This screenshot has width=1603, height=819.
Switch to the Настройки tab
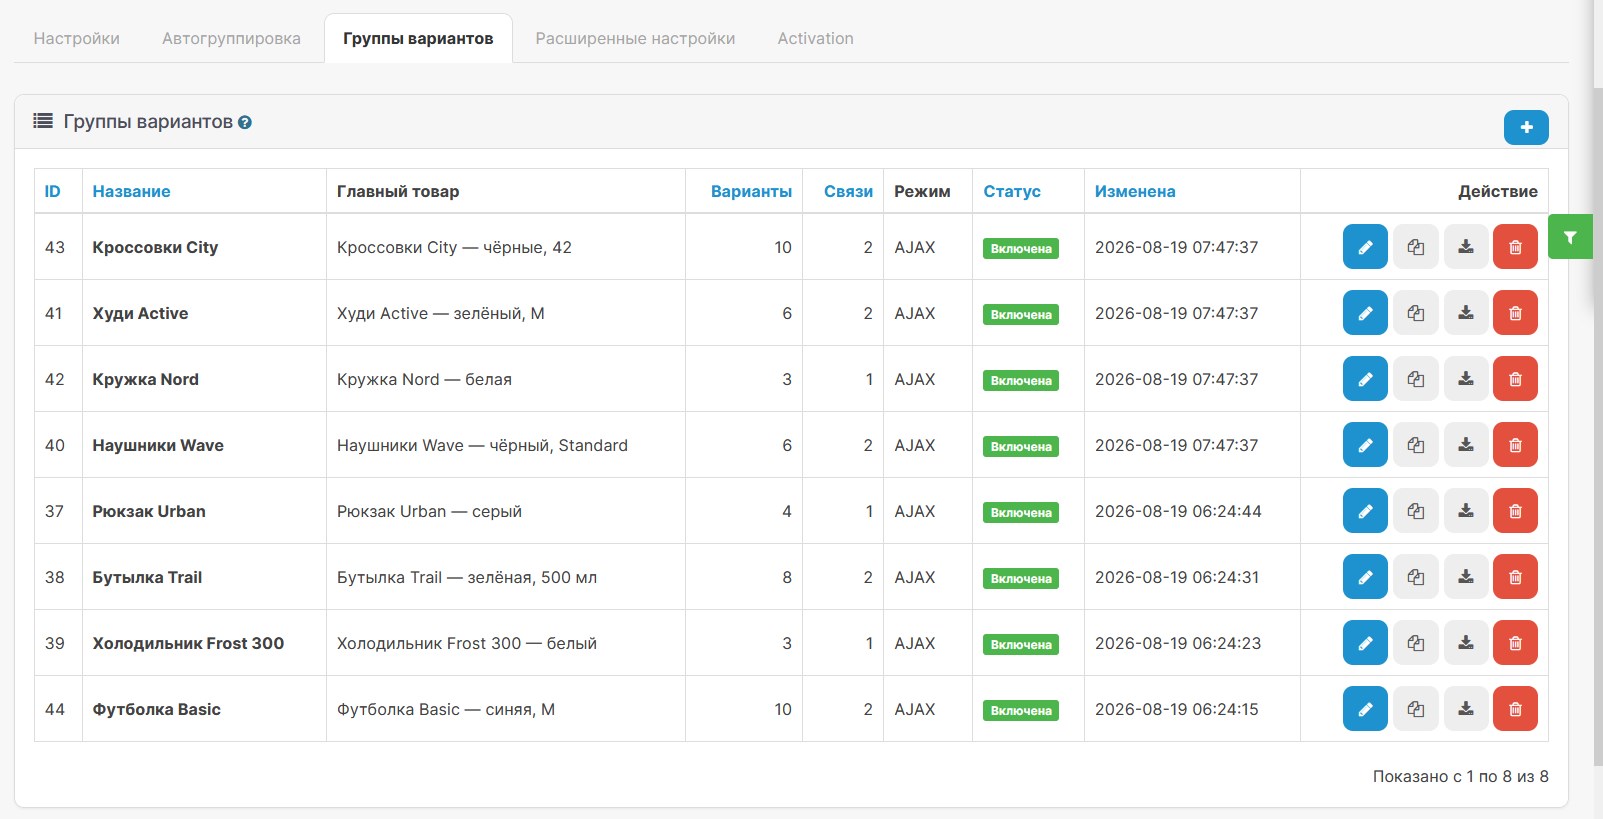click(x=77, y=38)
